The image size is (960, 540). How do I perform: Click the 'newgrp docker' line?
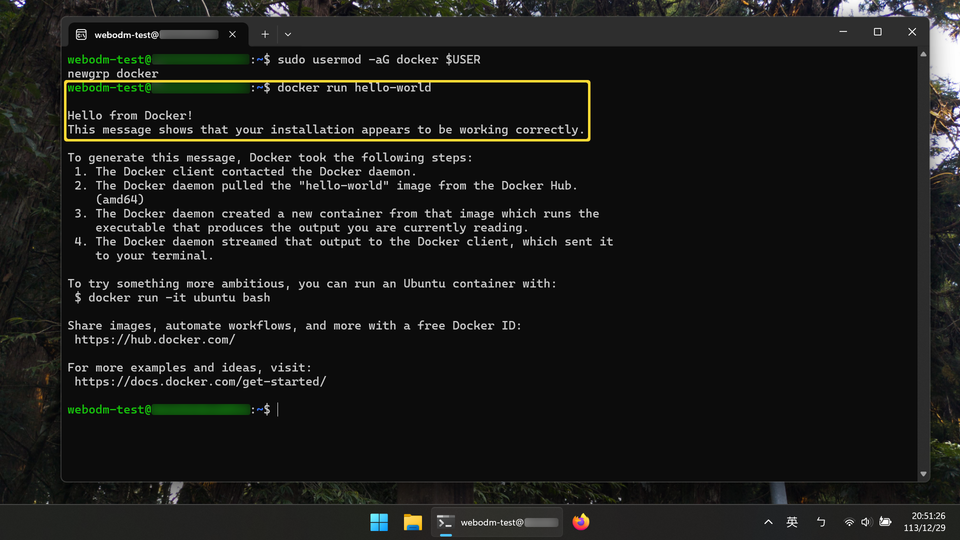pos(113,73)
